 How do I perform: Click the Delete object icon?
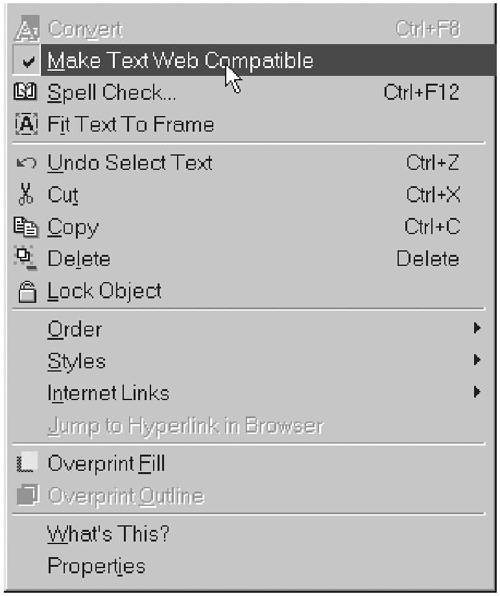tap(26, 258)
